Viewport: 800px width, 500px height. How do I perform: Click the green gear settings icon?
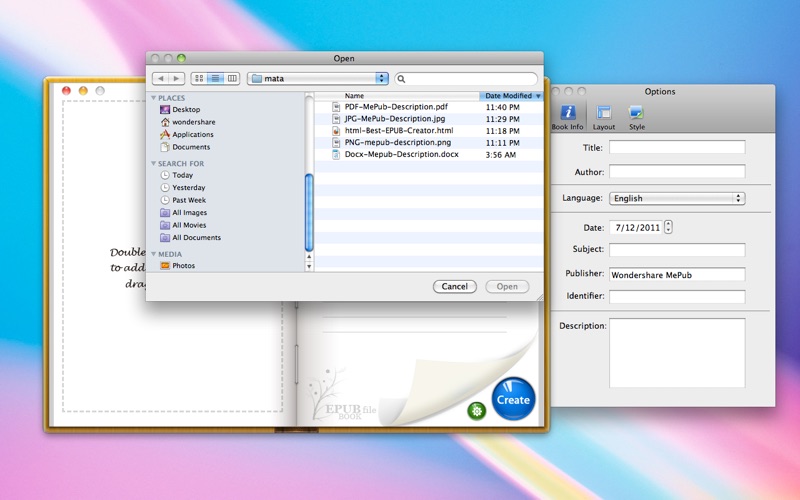pos(477,411)
